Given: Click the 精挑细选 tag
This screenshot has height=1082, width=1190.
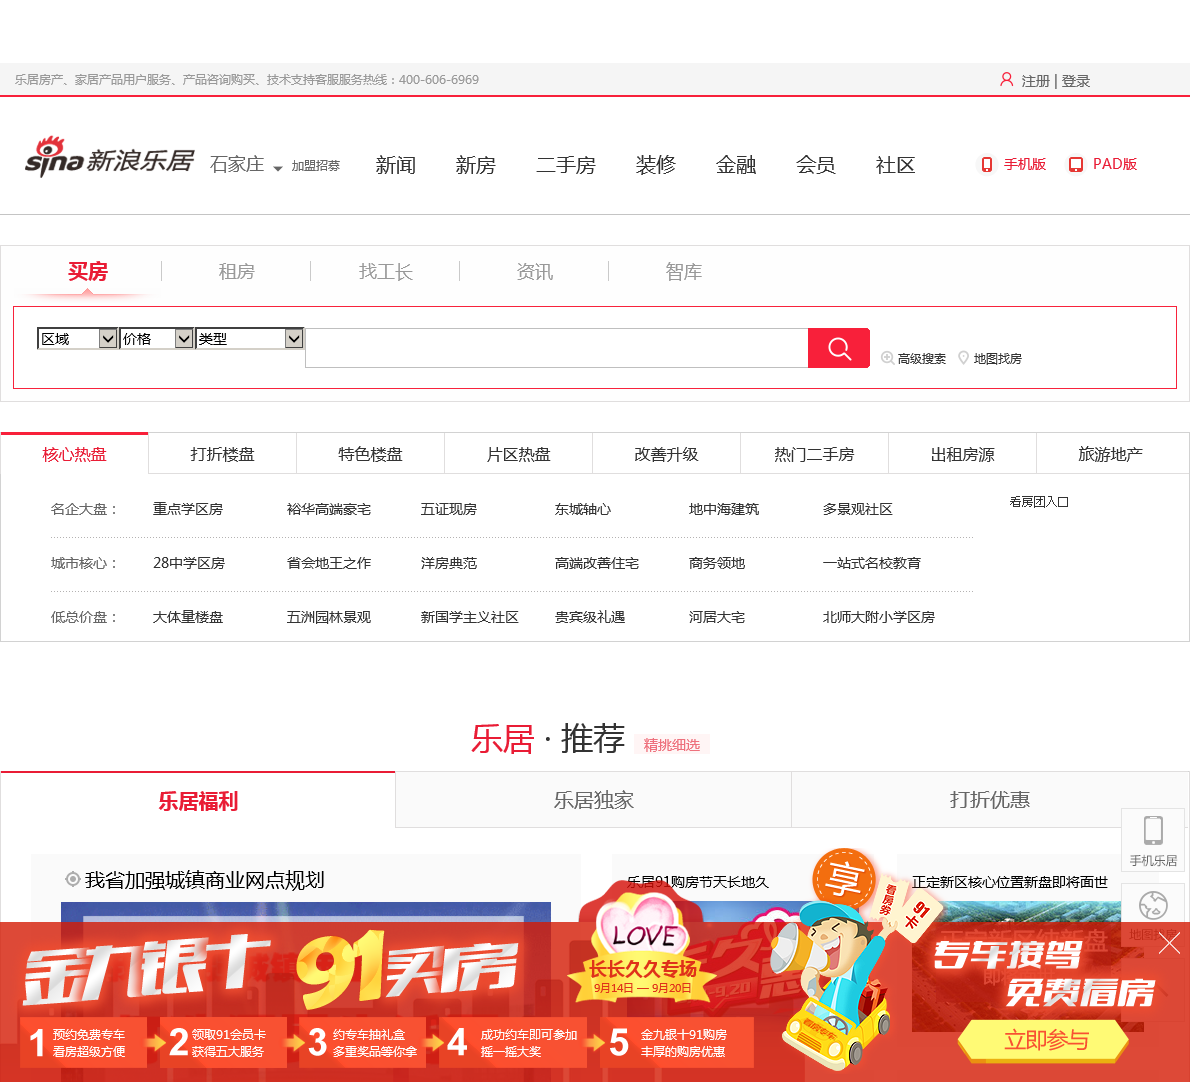Looking at the screenshot, I should [x=672, y=745].
